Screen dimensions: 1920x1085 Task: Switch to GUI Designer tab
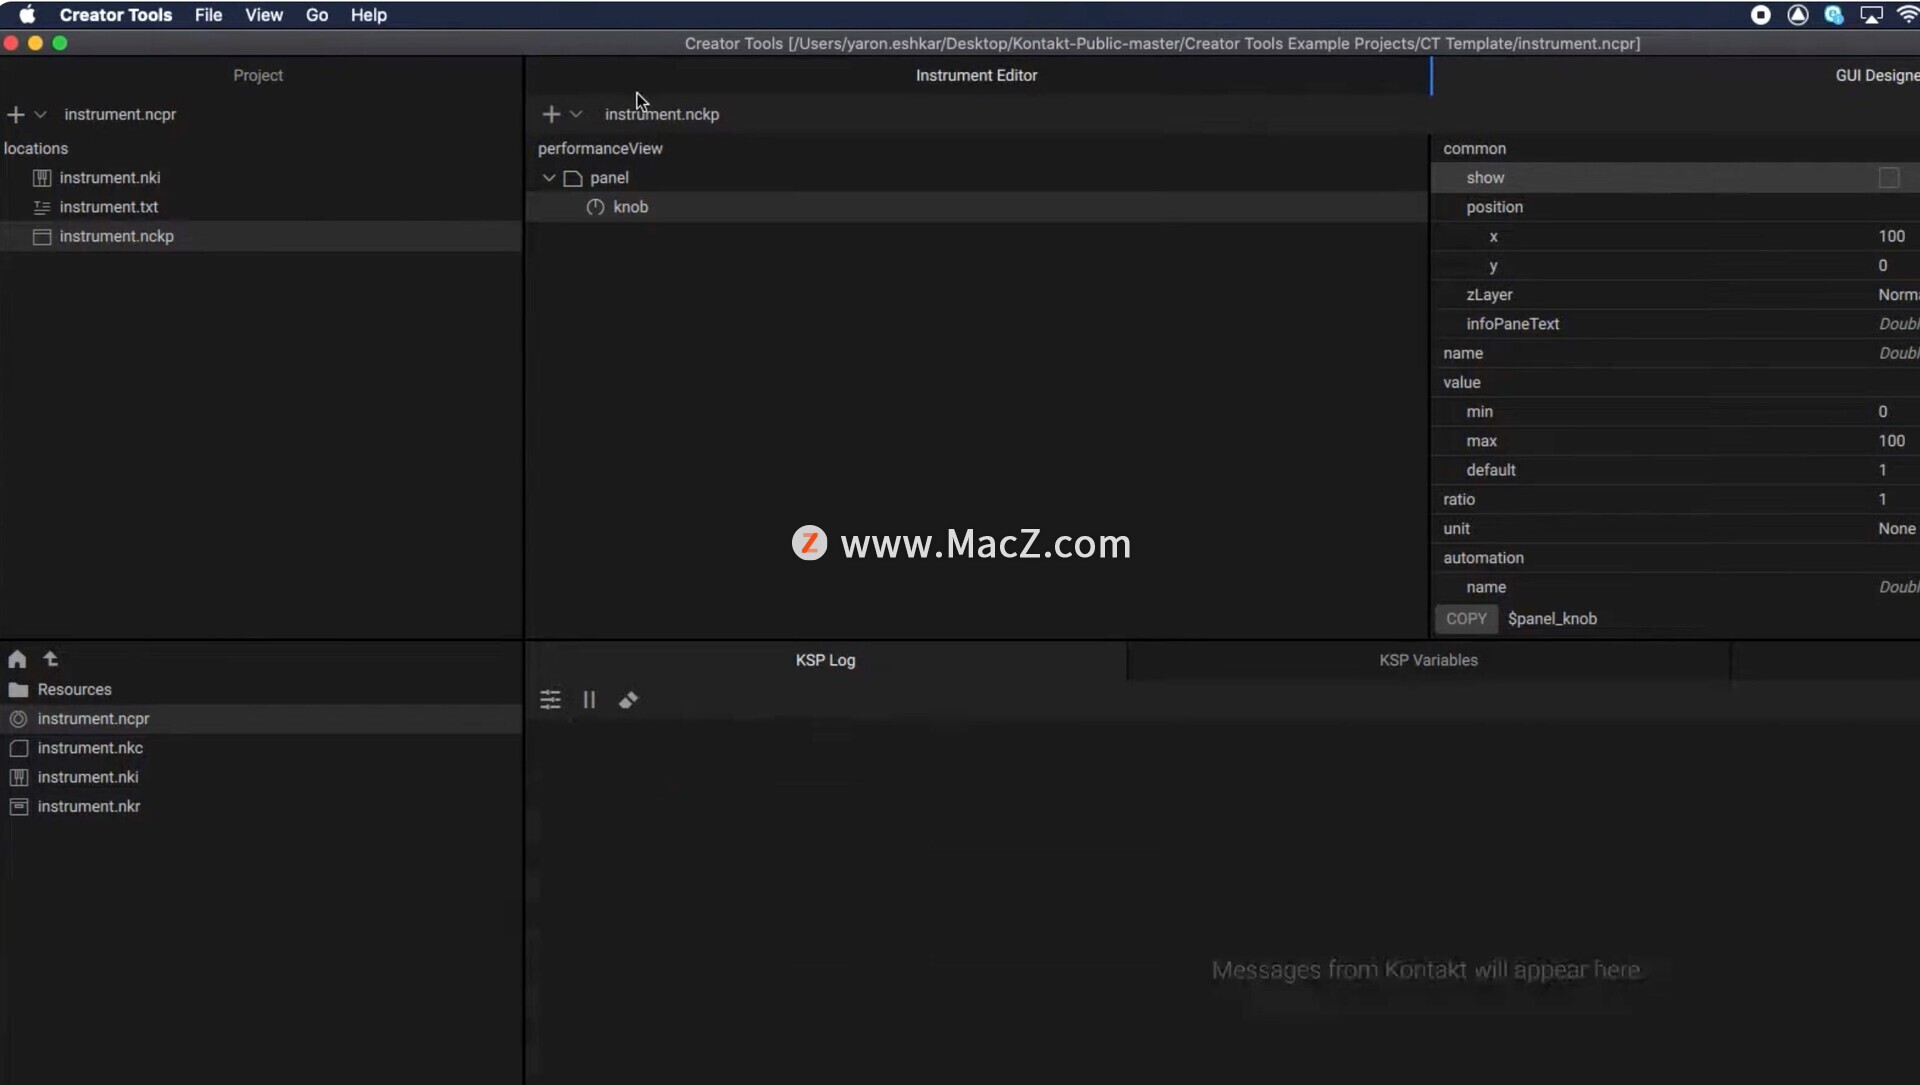click(x=1877, y=75)
